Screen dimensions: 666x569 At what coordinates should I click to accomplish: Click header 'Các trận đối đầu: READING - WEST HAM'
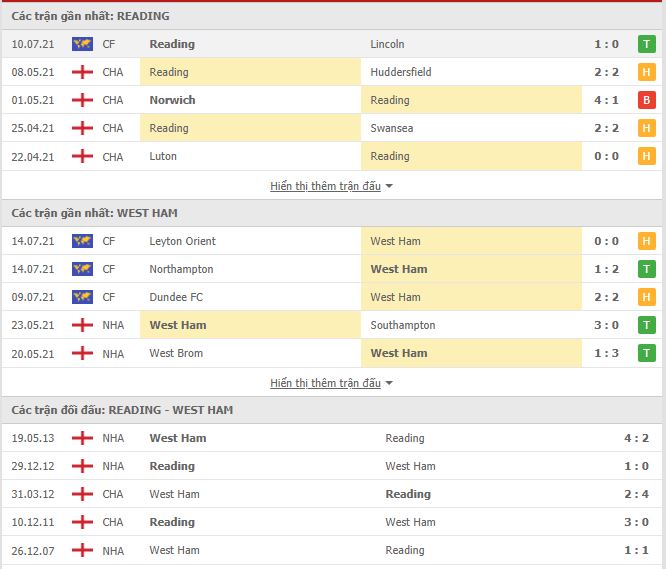pyautogui.click(x=122, y=410)
